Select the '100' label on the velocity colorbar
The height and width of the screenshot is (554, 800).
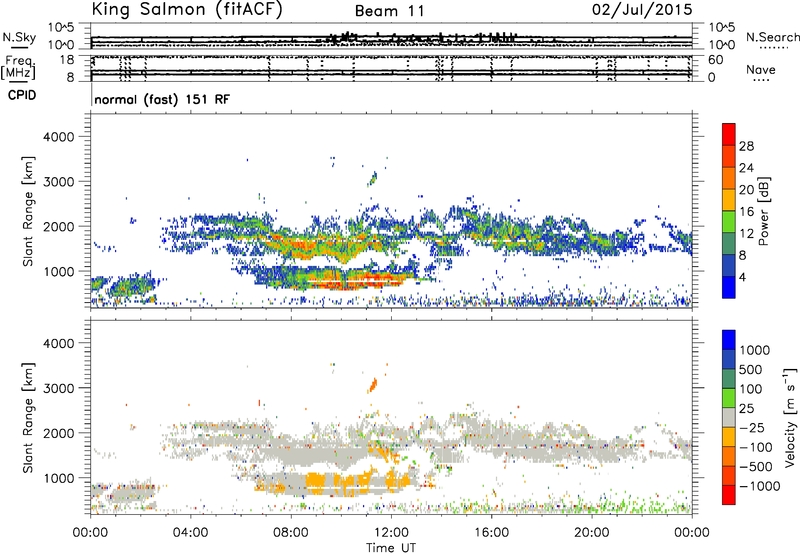point(750,389)
